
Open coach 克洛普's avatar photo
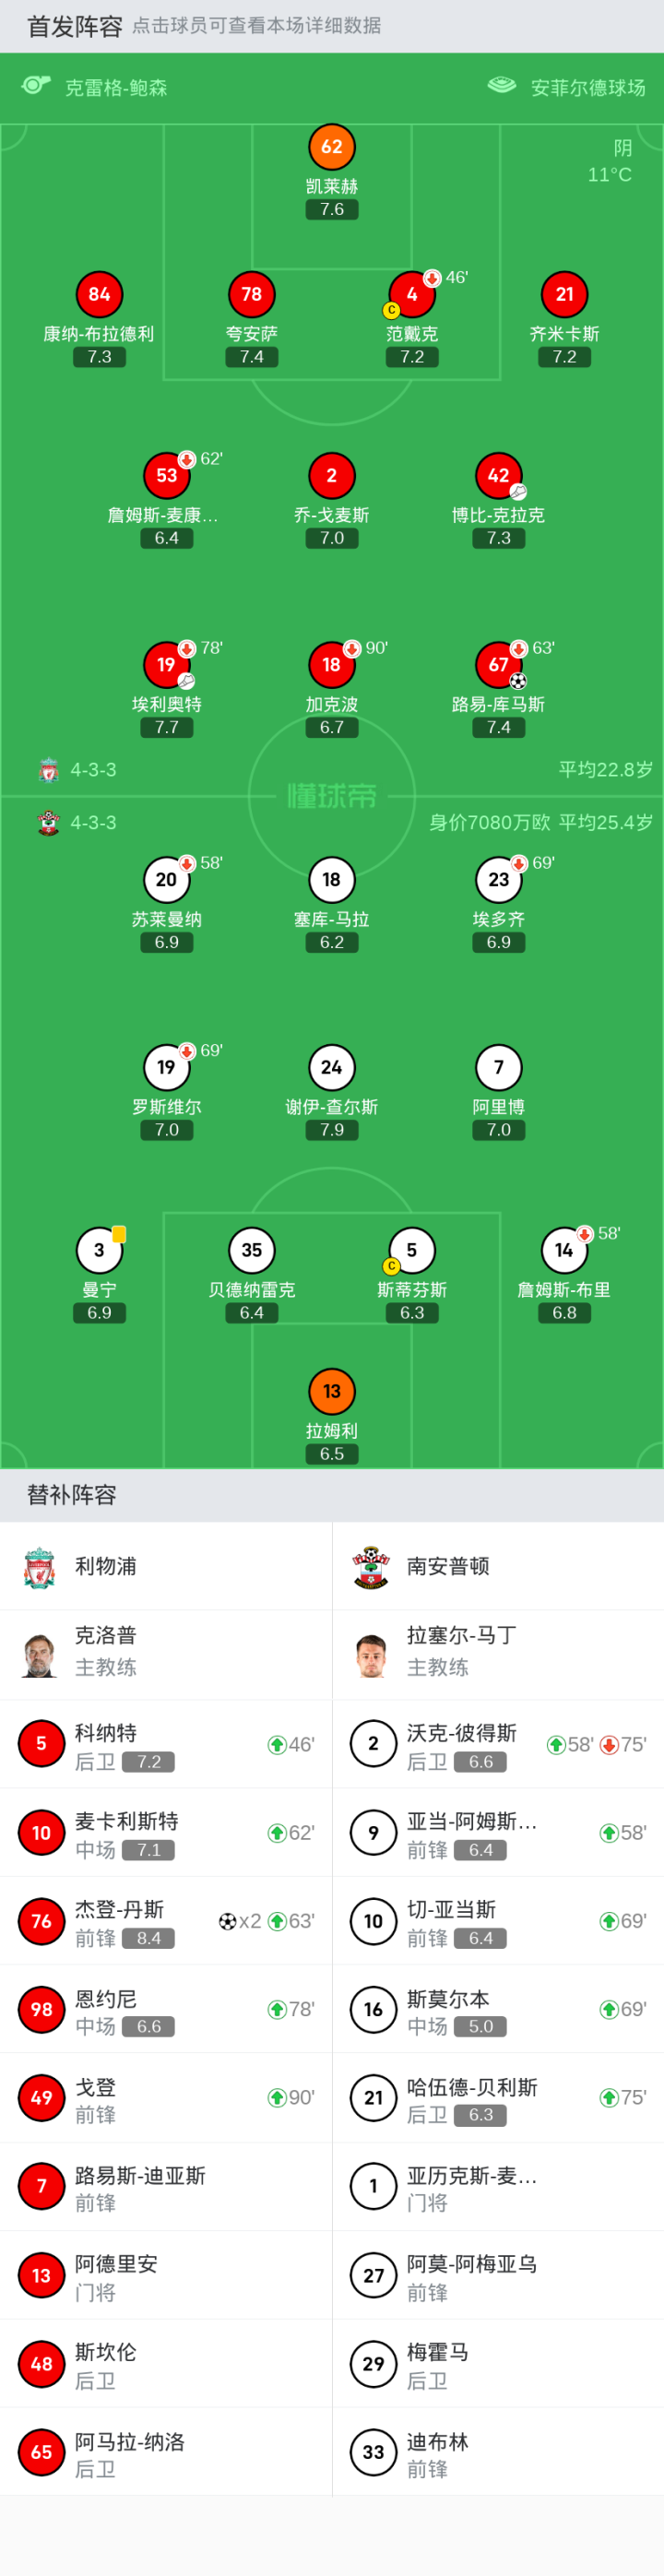click(x=40, y=1655)
